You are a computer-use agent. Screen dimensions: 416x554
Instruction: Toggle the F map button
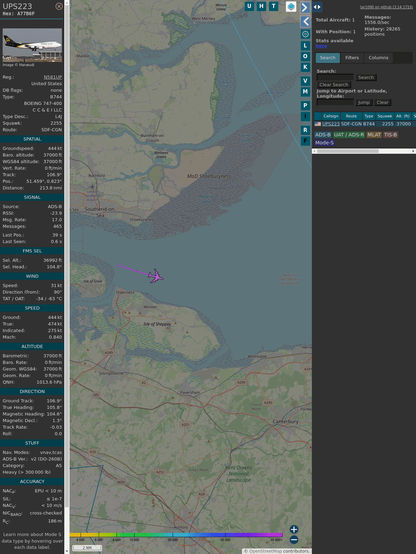[x=305, y=141]
